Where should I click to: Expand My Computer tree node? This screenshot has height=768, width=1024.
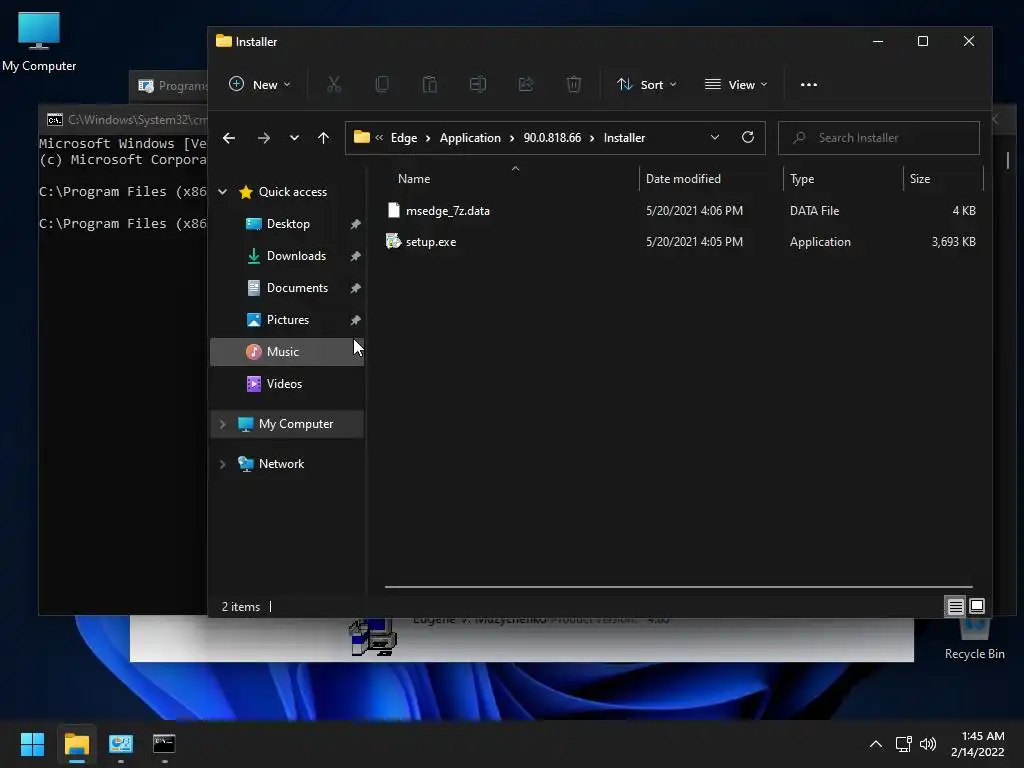click(x=223, y=424)
